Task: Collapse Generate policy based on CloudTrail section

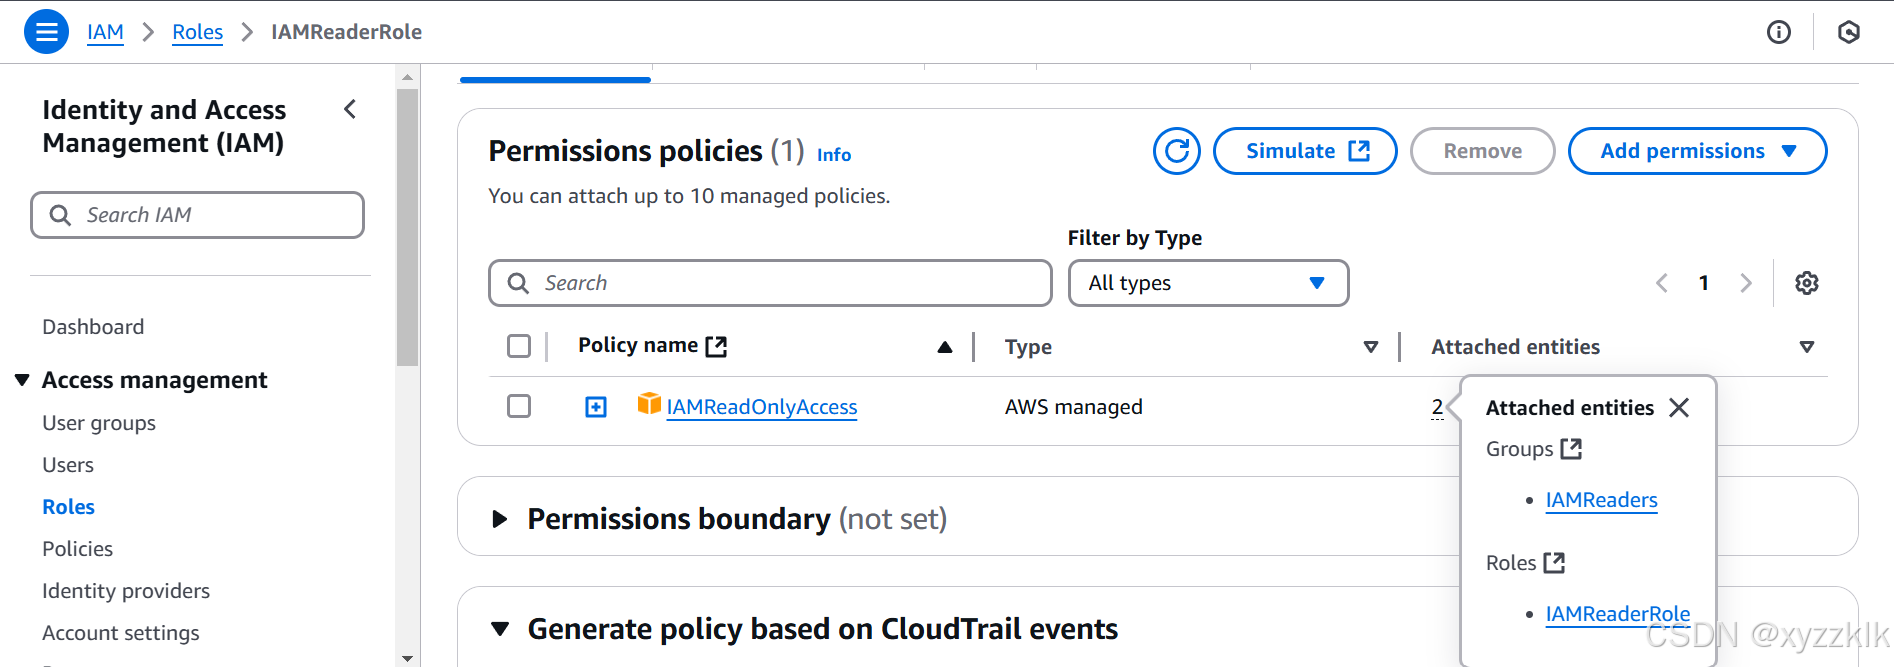Action: pos(500,629)
